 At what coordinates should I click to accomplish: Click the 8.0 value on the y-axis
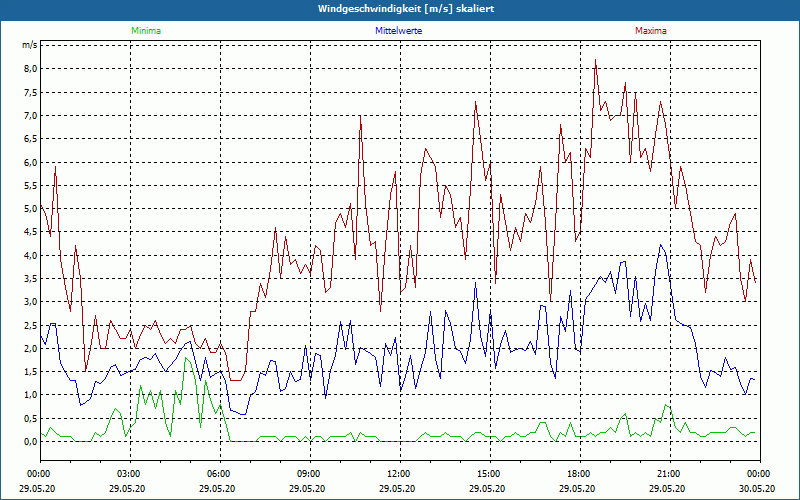30,69
